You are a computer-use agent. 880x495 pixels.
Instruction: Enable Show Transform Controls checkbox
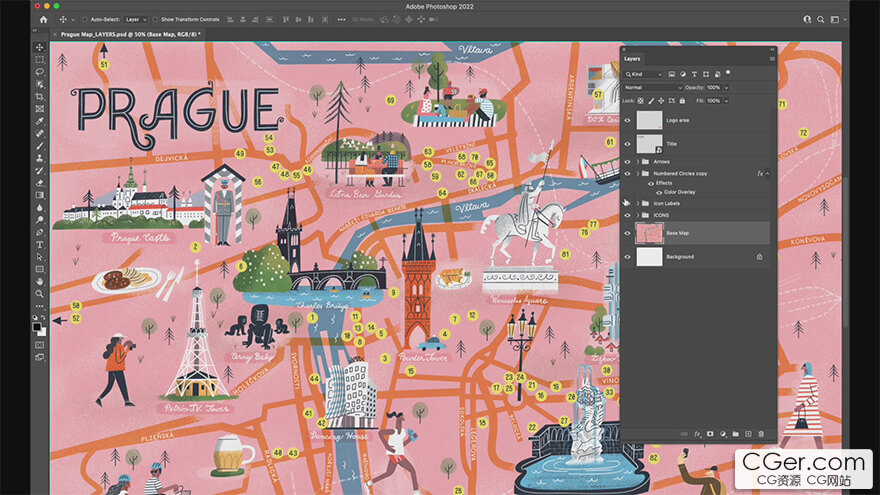[155, 20]
